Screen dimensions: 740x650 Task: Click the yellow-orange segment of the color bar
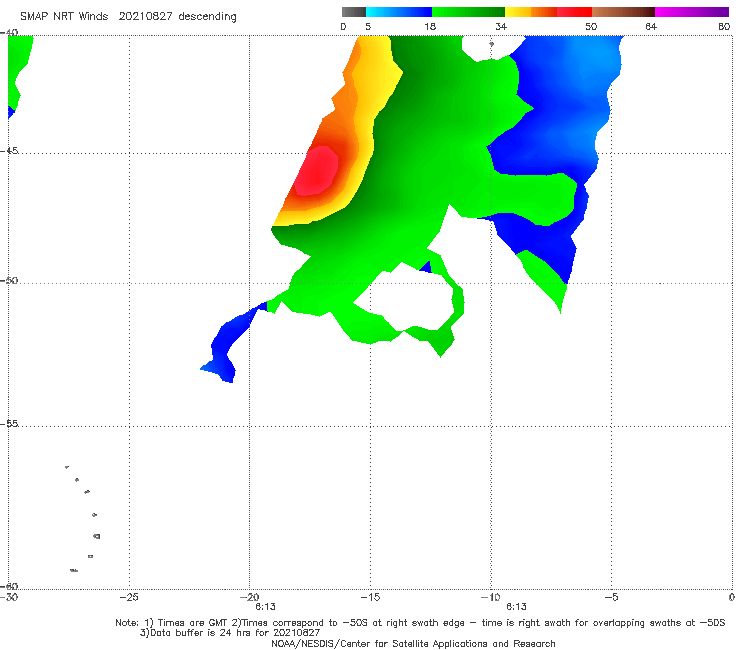tap(530, 12)
